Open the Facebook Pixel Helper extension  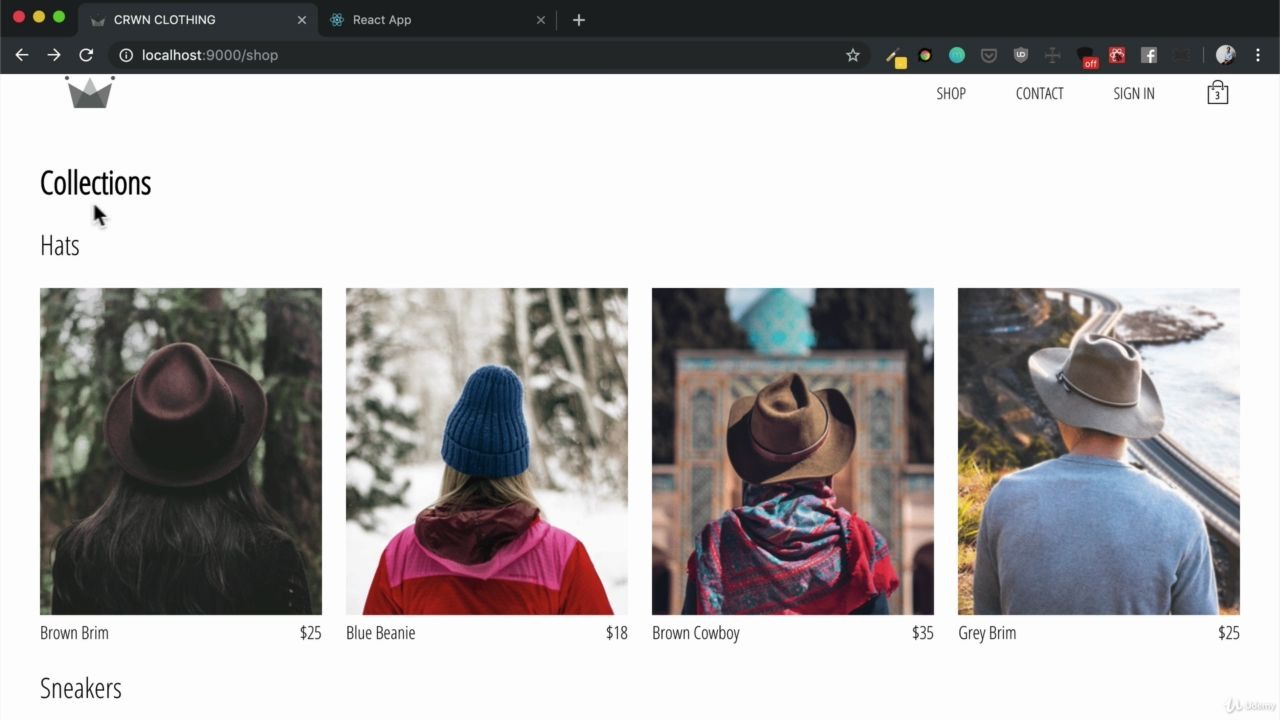[1148, 55]
